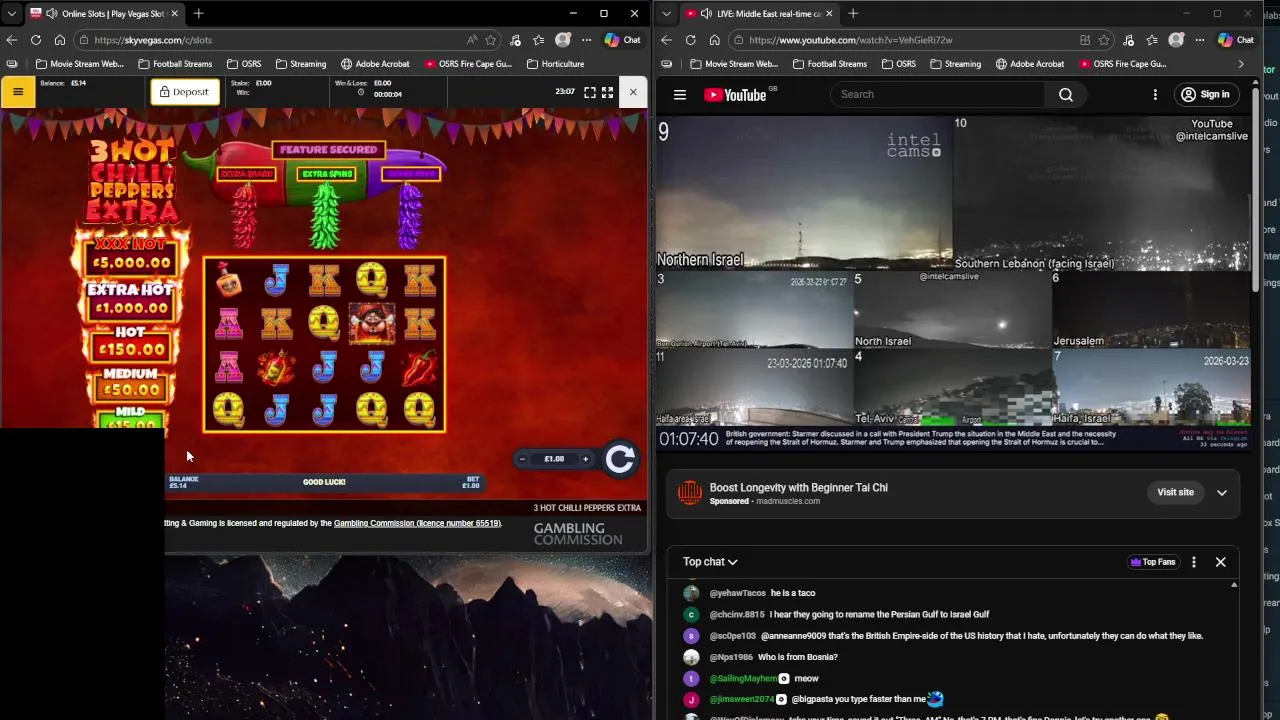Open Copilot Chat in the Sky Vegas window
This screenshot has height=720, width=1280.
click(622, 40)
